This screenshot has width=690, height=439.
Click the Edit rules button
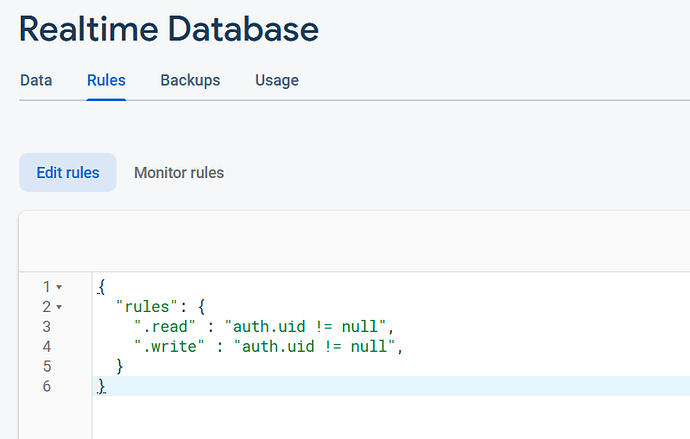point(68,172)
